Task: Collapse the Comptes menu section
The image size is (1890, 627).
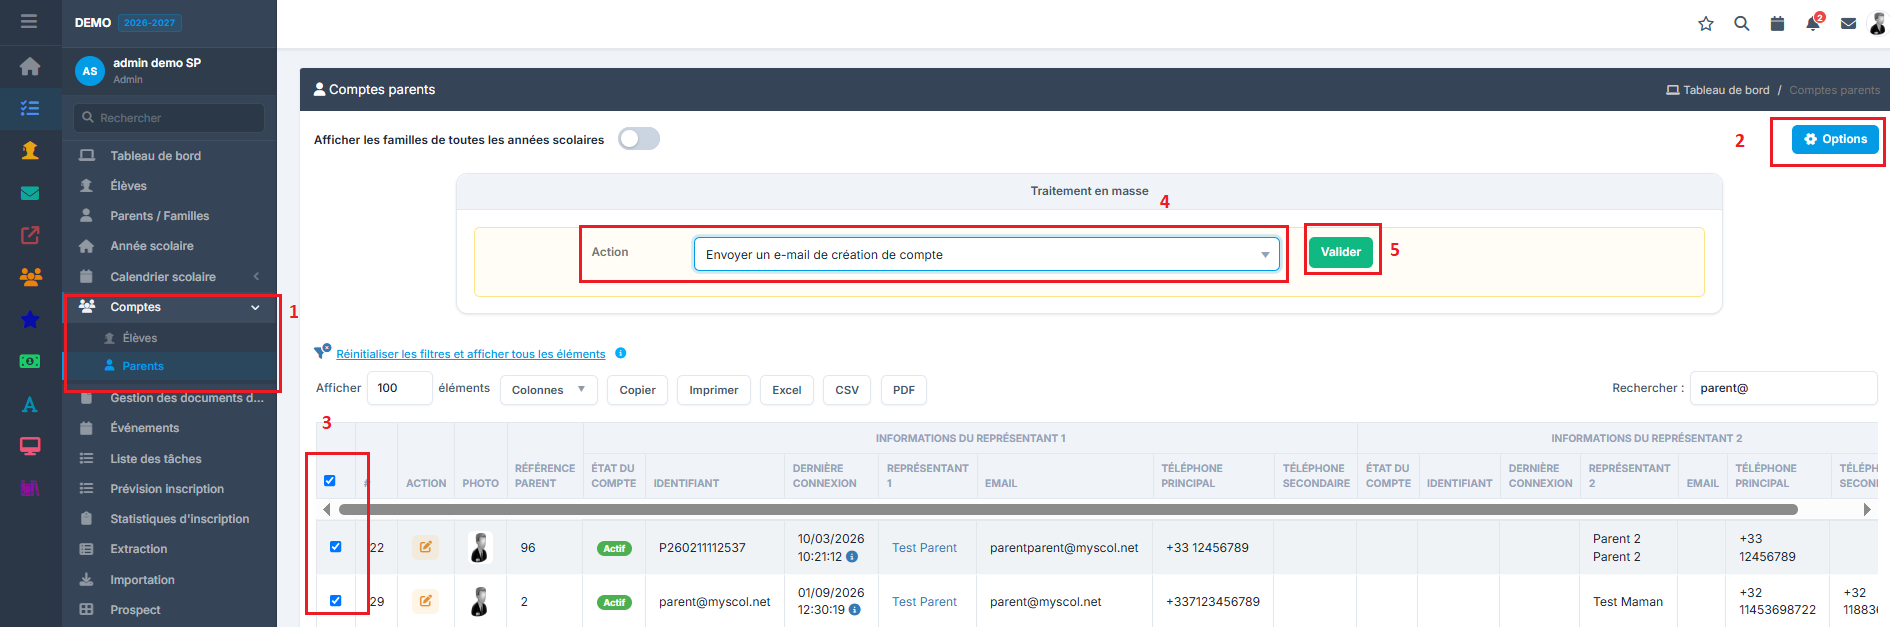Action: [170, 307]
